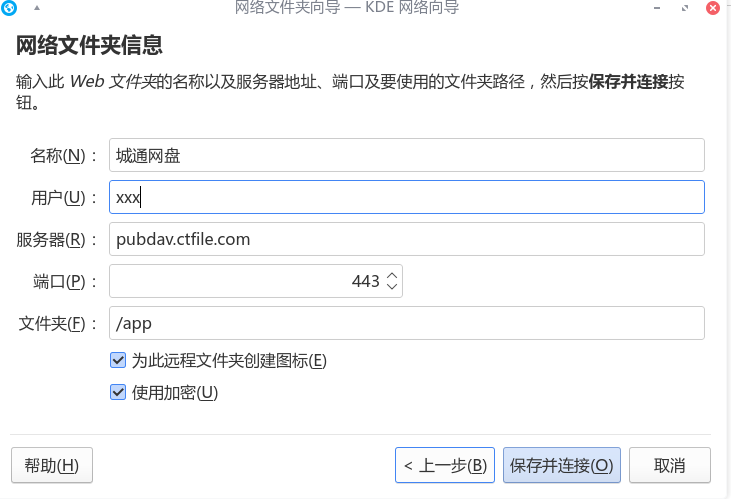
Task: Focus the 文件夹 field containing /app
Action: coord(407,323)
